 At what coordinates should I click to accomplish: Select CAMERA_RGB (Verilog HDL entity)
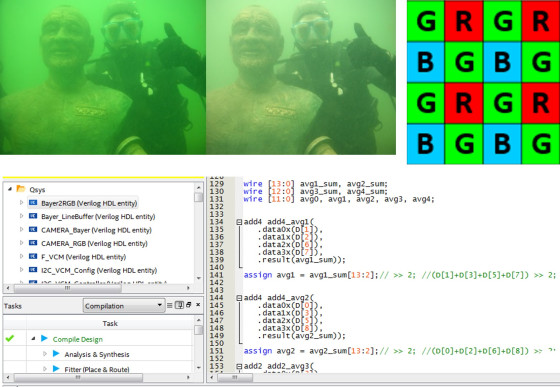coord(94,243)
